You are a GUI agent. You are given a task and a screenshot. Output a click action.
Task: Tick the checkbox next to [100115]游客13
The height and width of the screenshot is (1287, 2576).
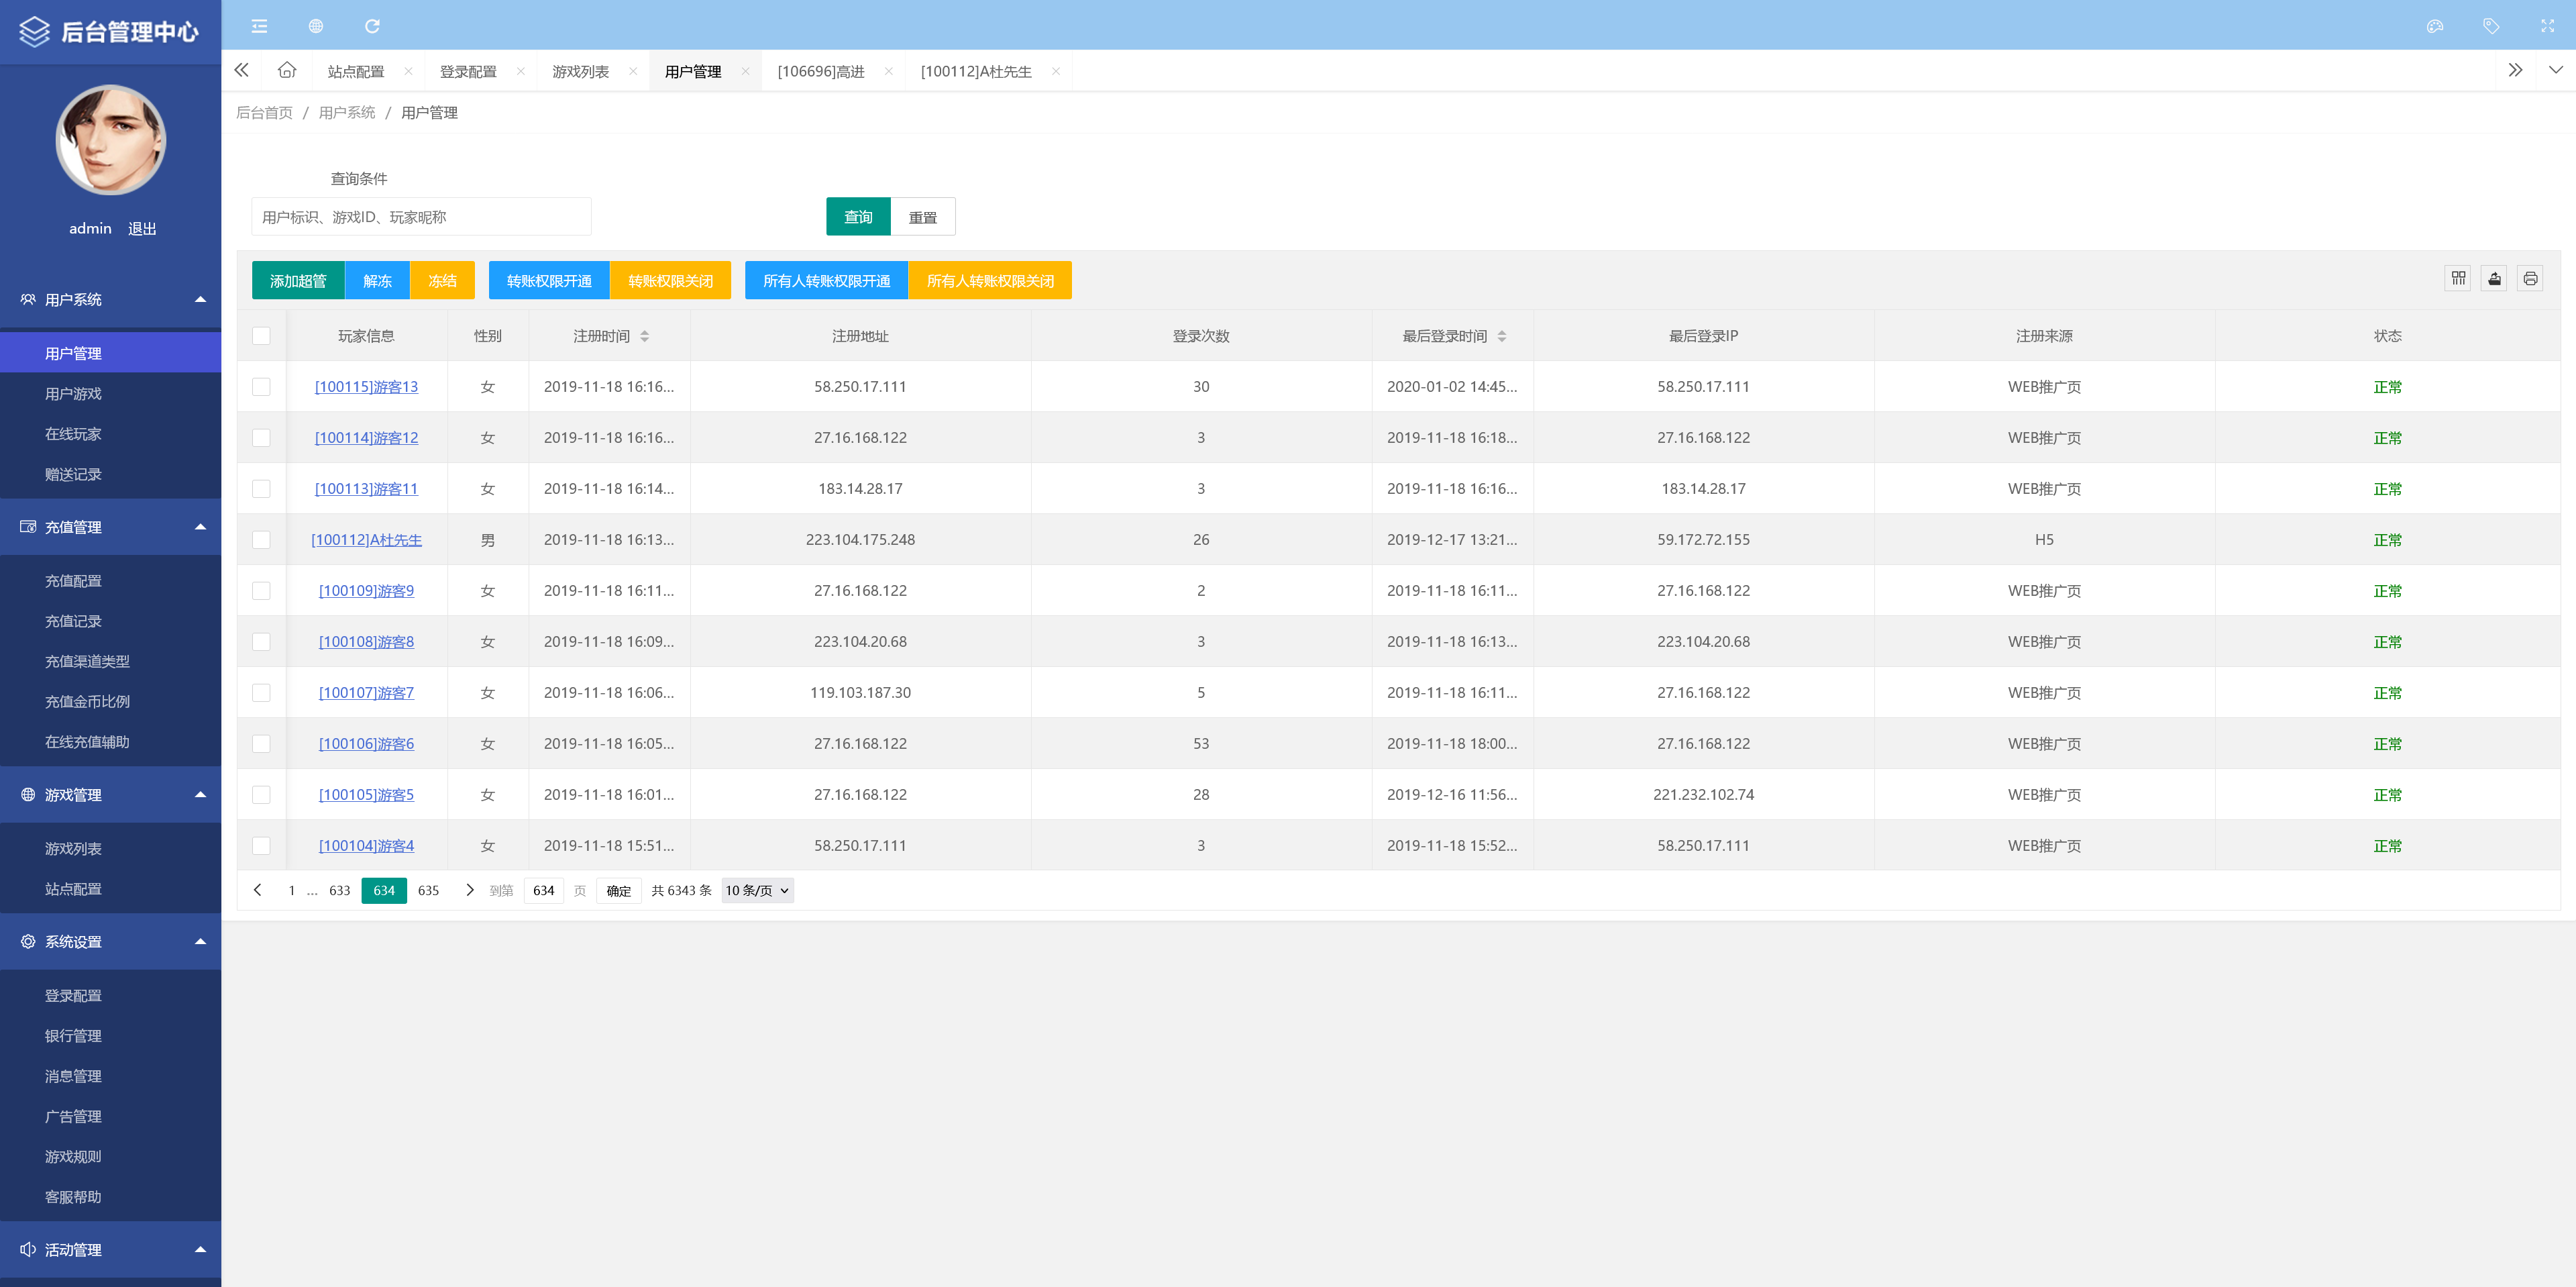tap(261, 387)
